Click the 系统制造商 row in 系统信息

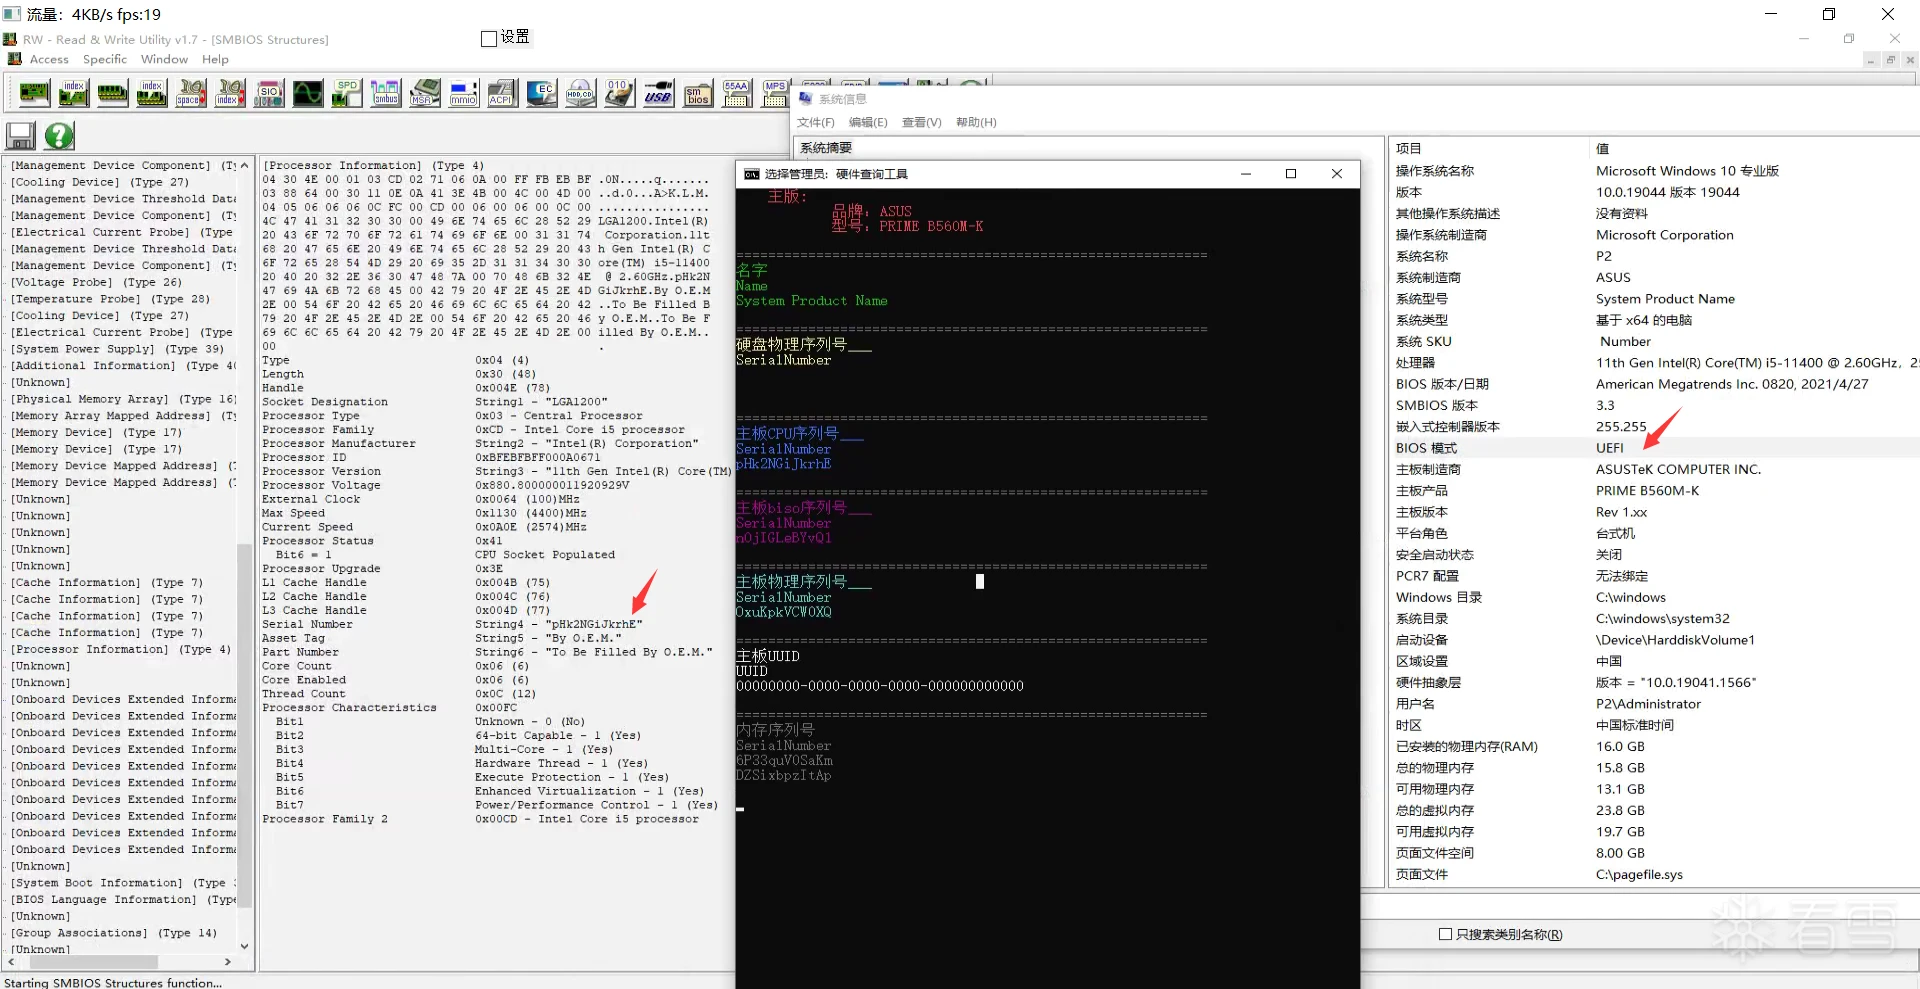coord(1655,278)
